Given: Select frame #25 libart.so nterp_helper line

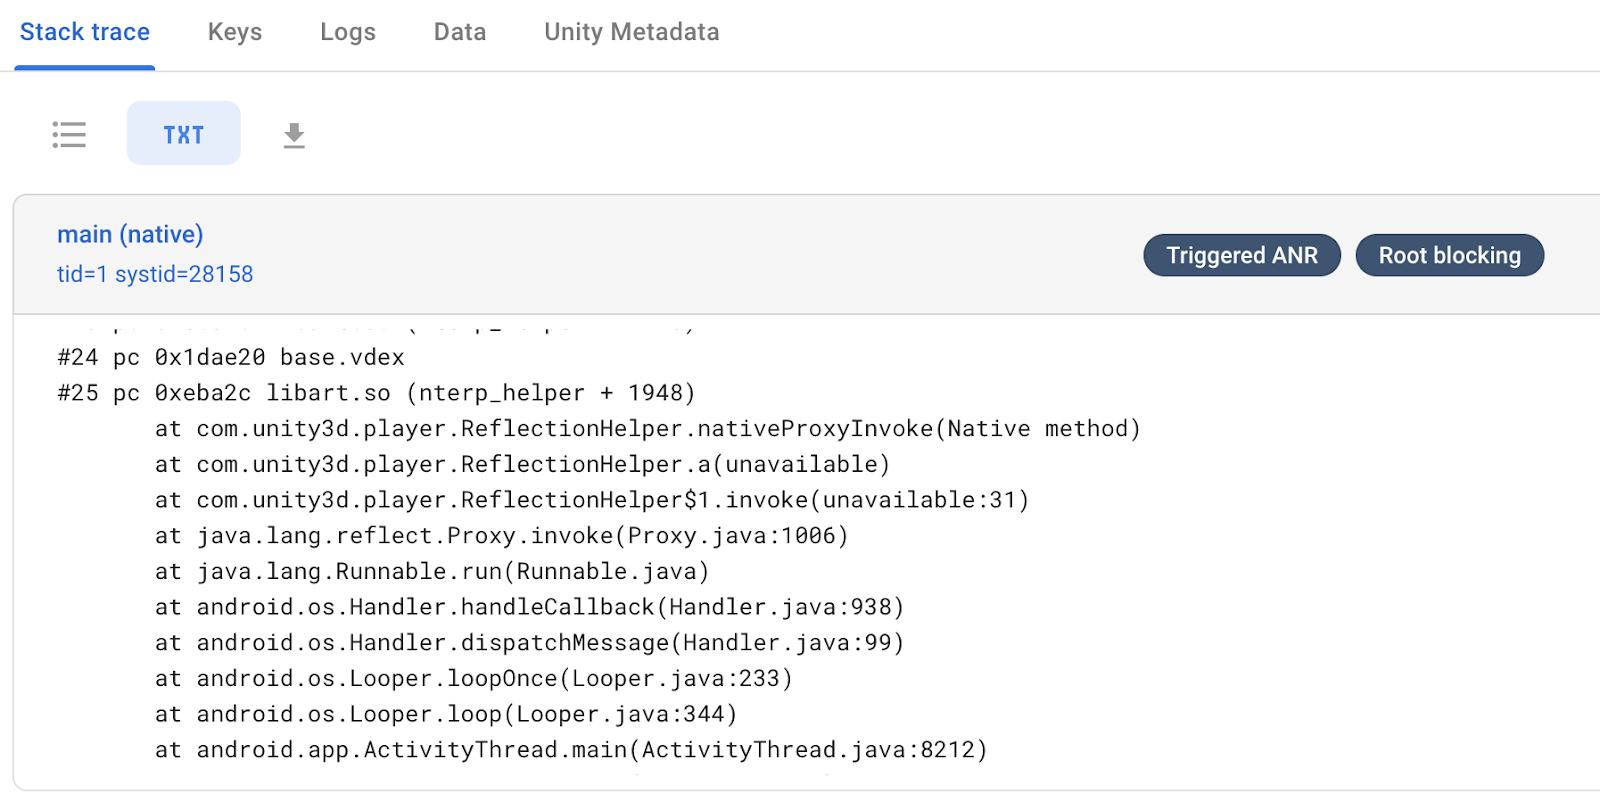Looking at the screenshot, I should point(376,393).
